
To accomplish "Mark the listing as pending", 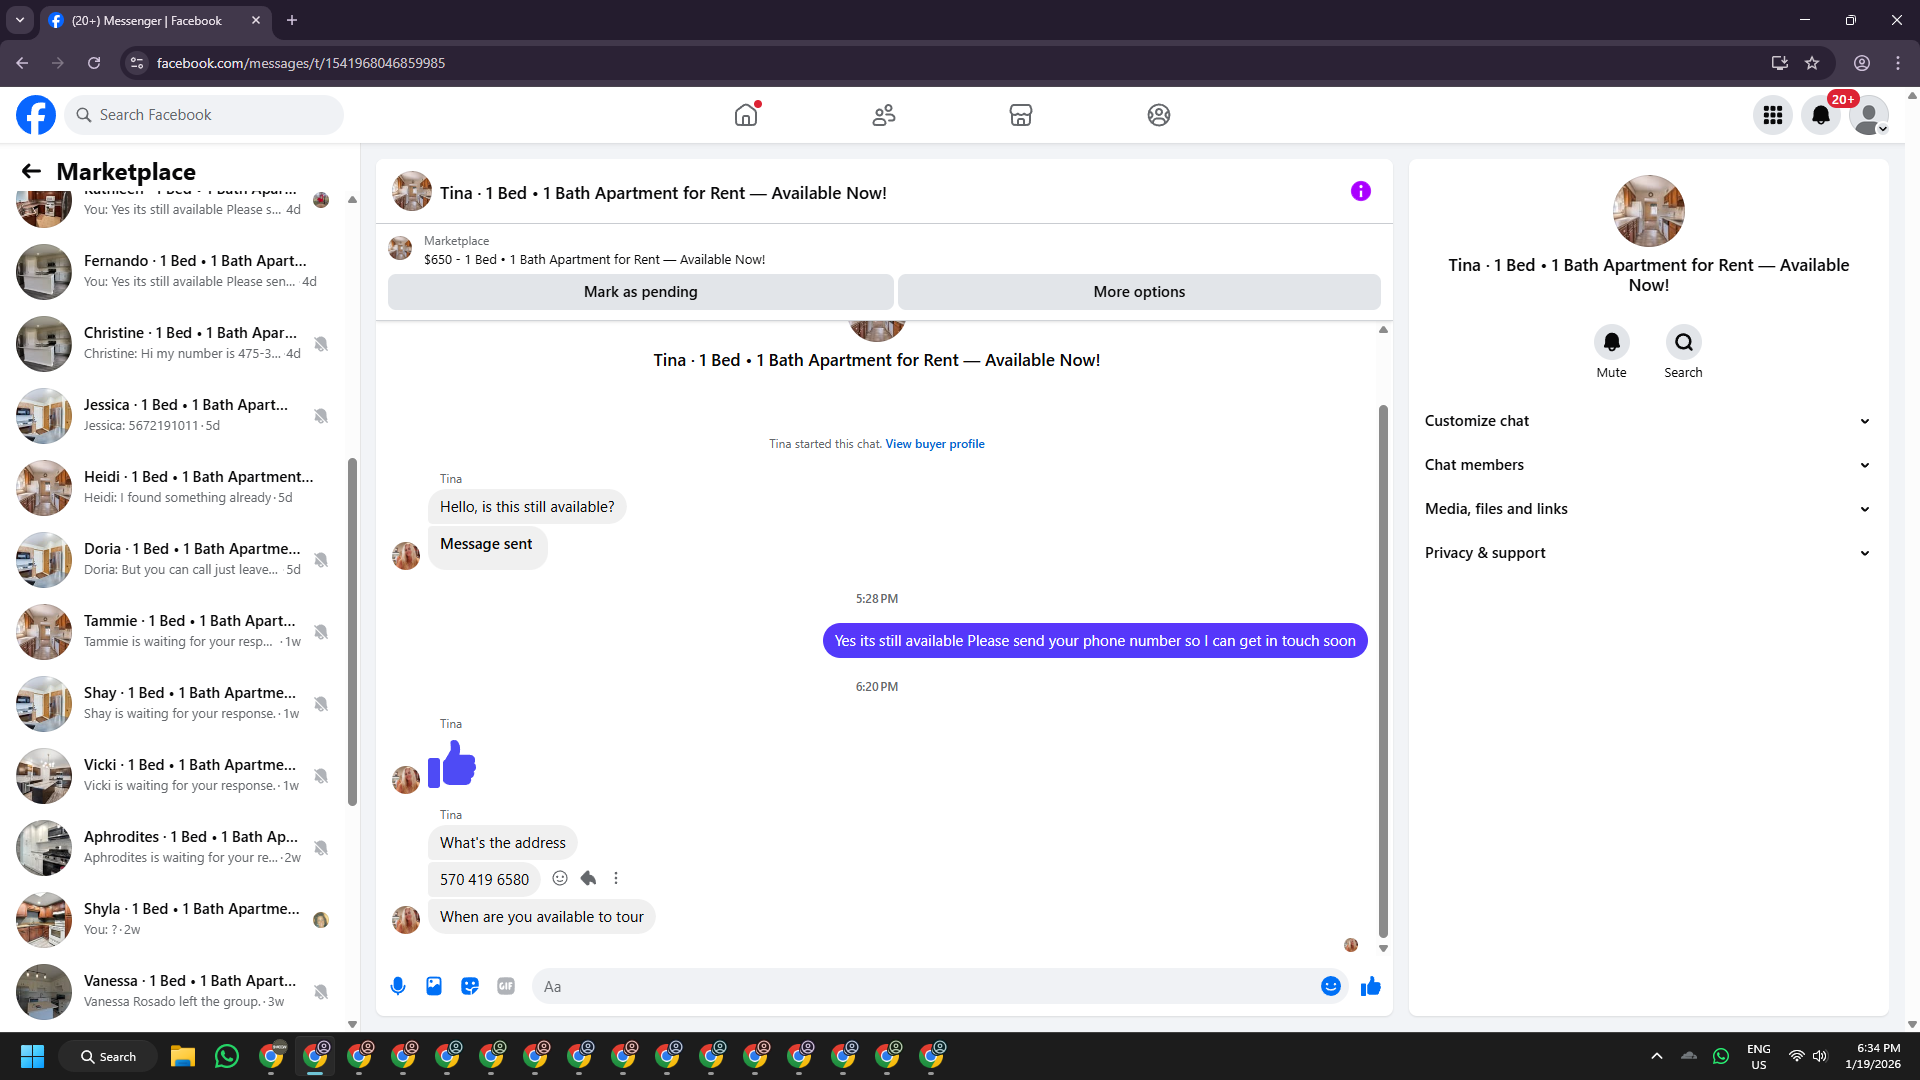I will click(640, 292).
